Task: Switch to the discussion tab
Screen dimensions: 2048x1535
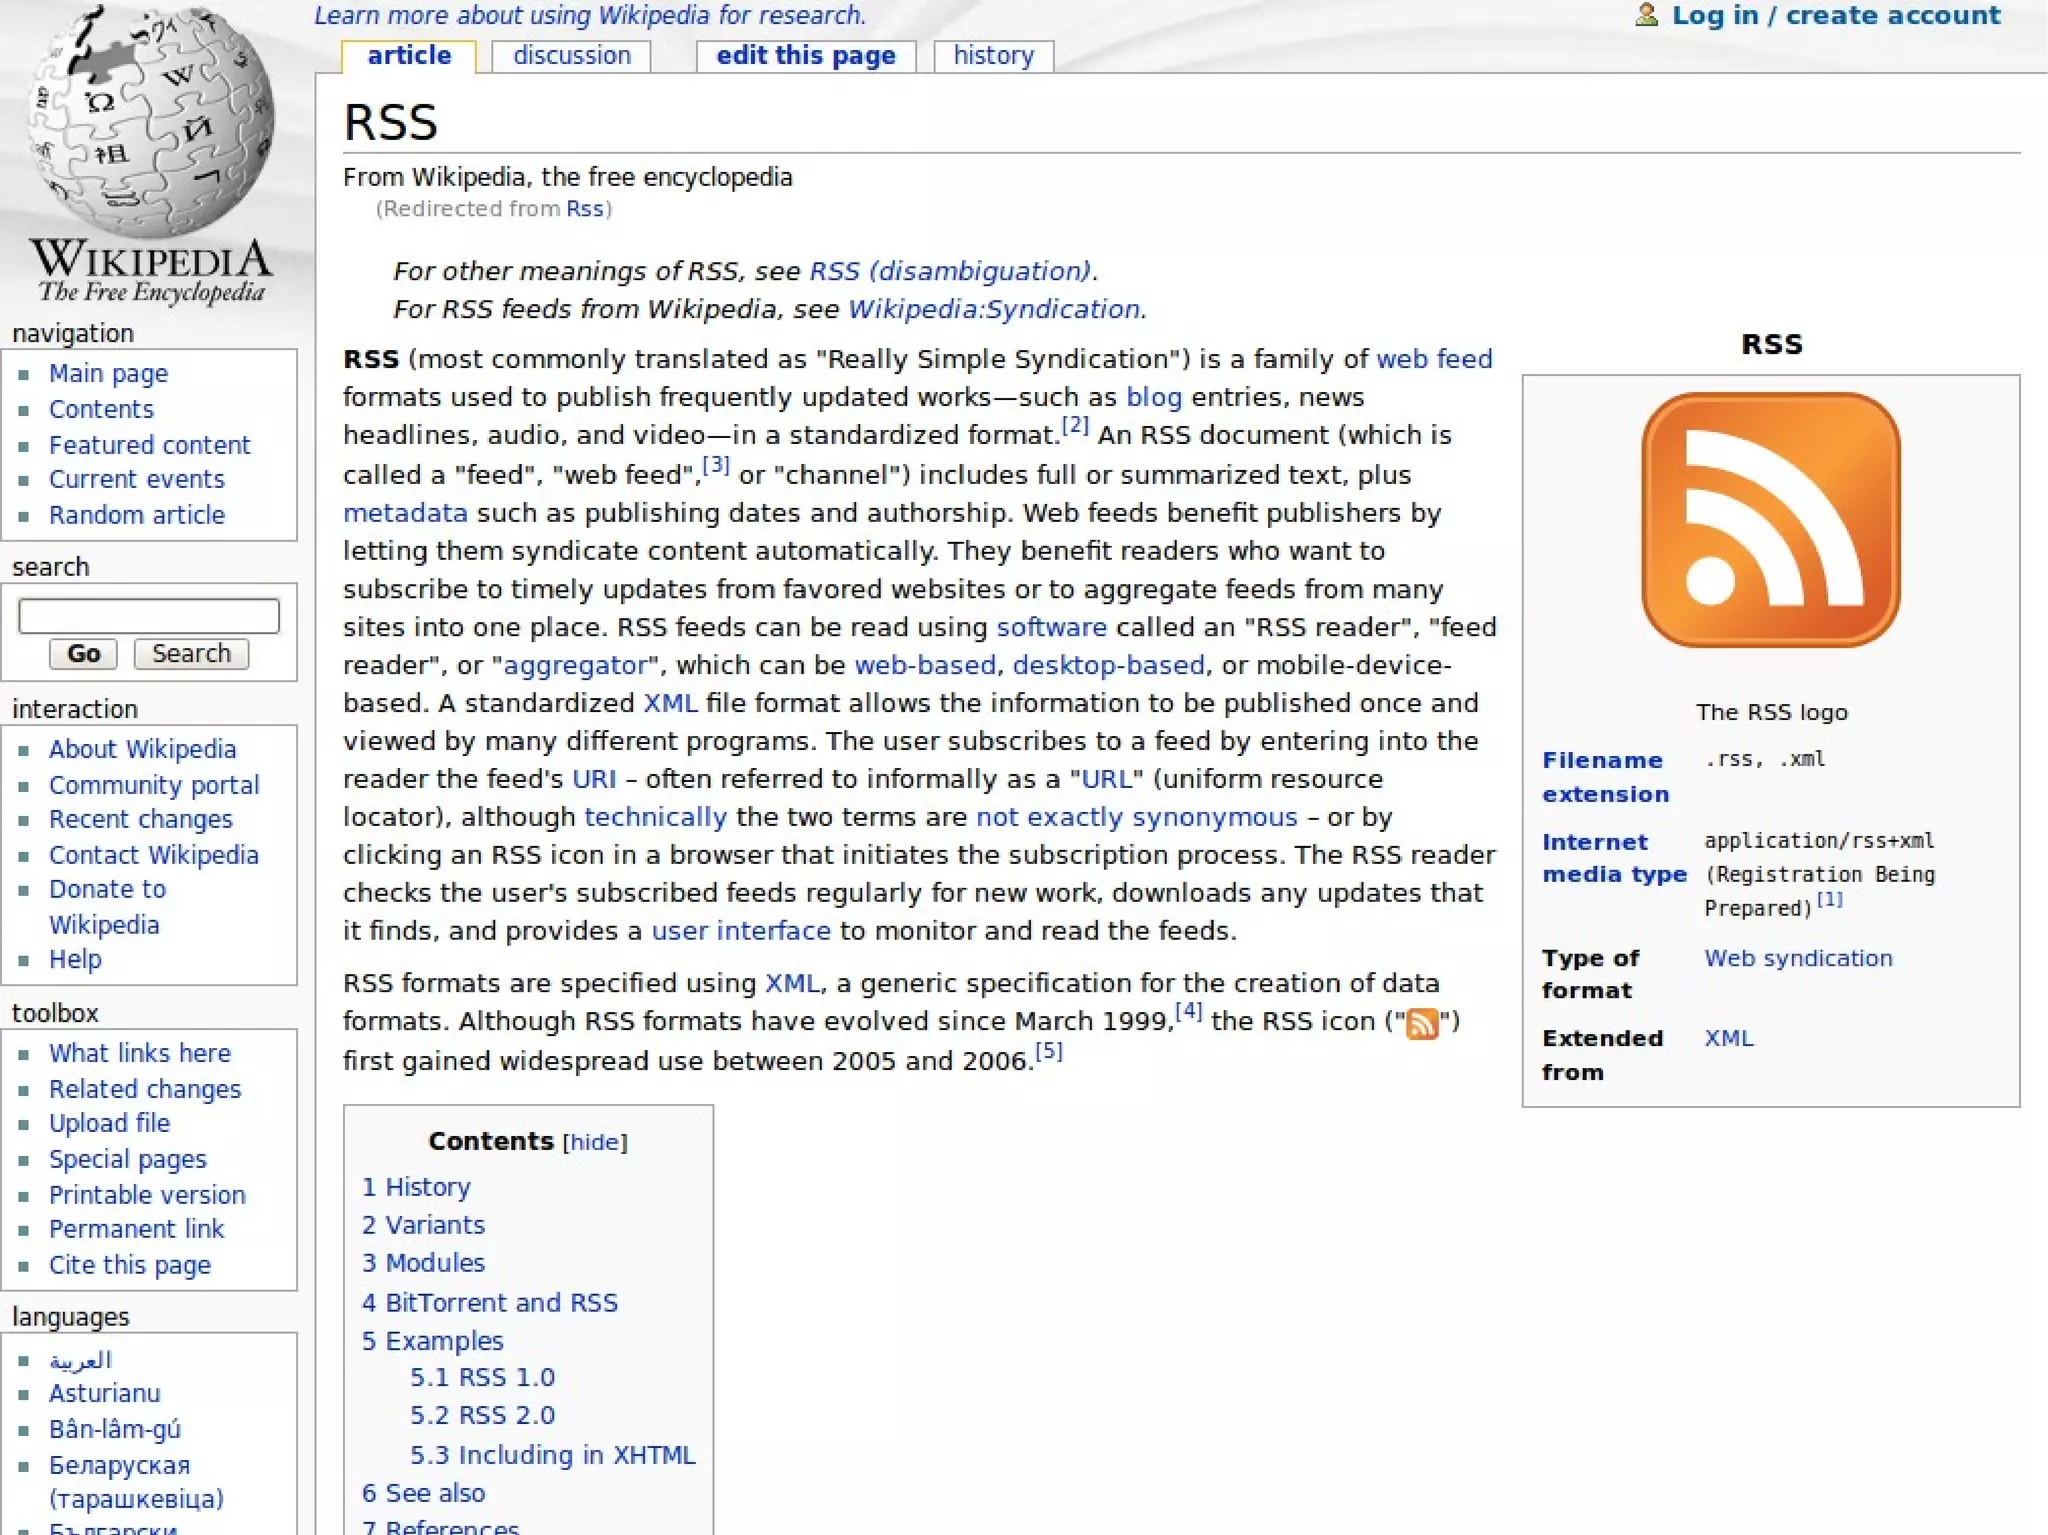Action: pos(571,56)
